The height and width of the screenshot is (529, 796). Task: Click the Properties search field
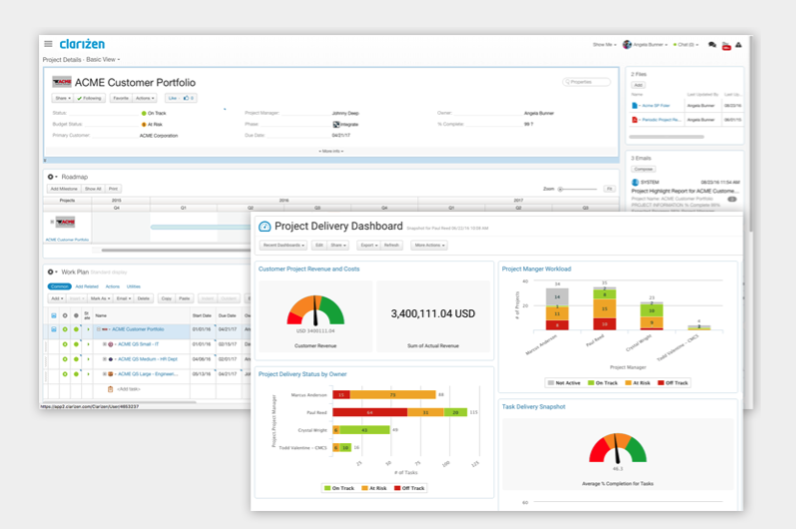click(588, 81)
